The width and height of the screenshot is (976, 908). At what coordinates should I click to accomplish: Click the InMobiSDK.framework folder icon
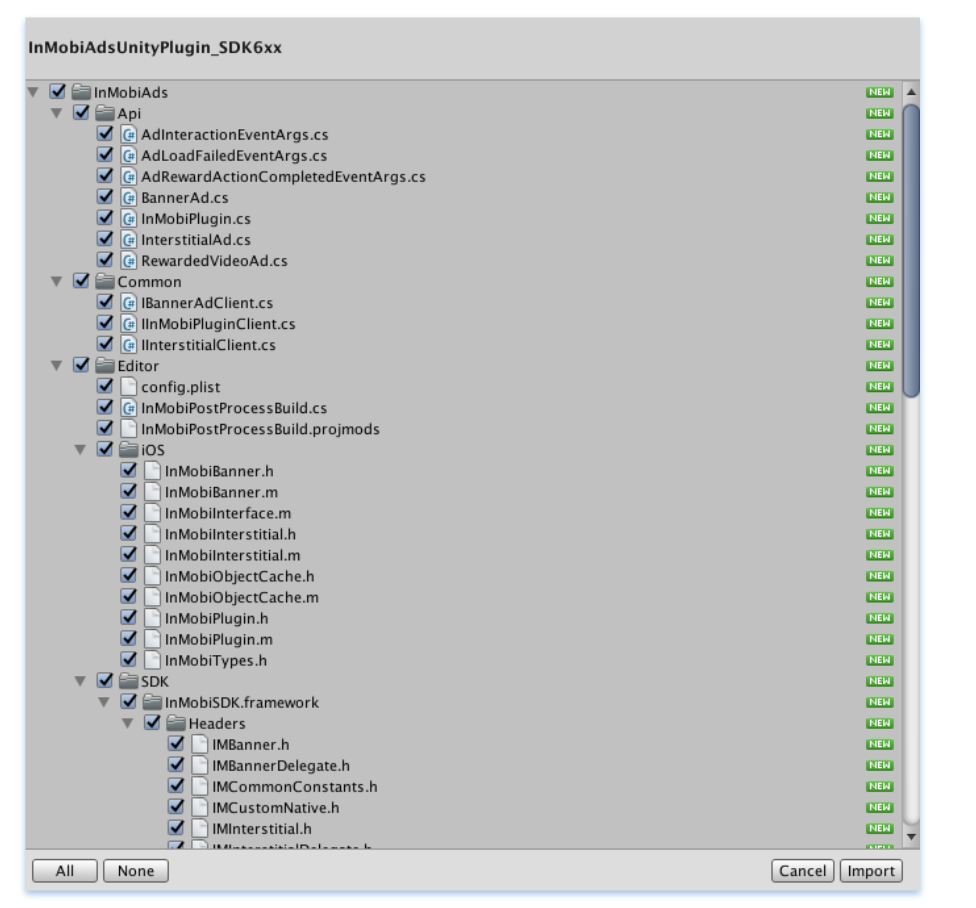click(x=152, y=703)
